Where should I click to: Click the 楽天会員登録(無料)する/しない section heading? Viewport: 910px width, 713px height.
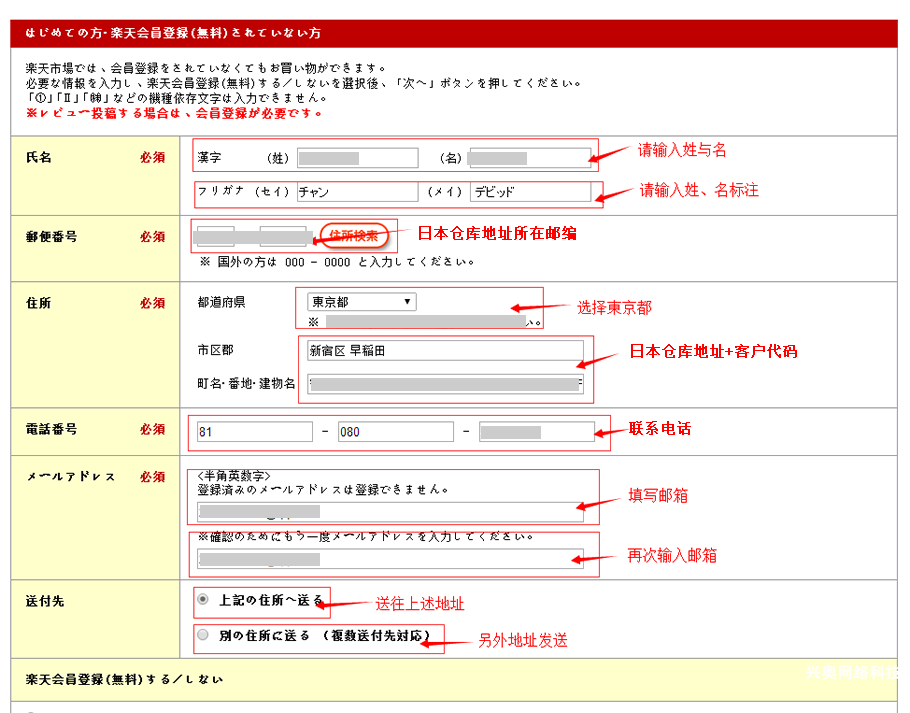click(125, 679)
